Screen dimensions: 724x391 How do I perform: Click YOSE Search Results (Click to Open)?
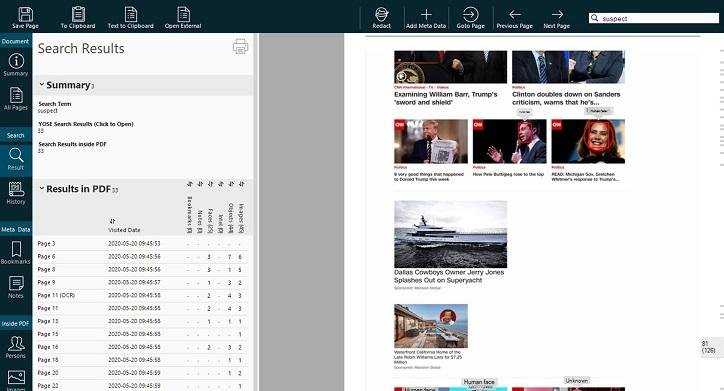(85, 124)
